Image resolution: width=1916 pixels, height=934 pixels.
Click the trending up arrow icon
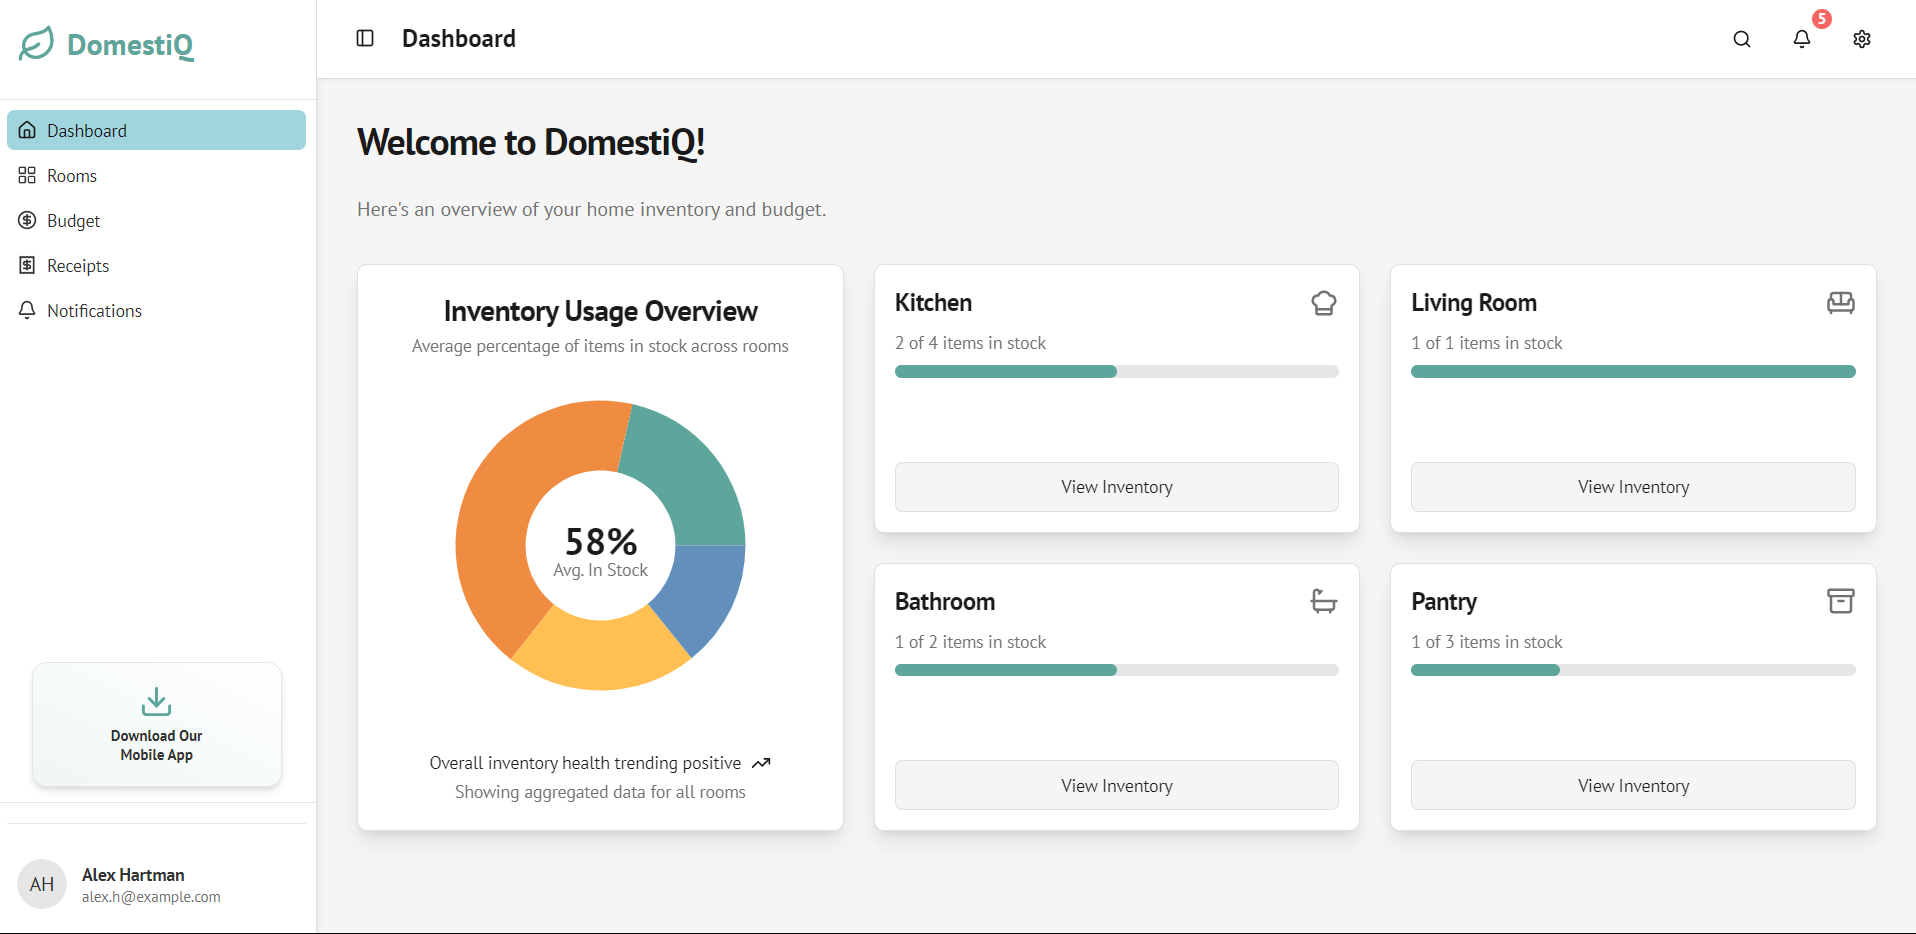point(762,763)
